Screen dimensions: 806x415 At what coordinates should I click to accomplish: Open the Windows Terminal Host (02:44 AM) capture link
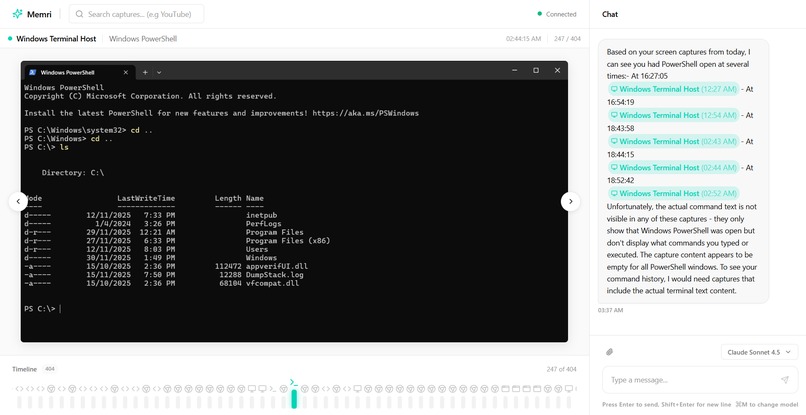673,168
